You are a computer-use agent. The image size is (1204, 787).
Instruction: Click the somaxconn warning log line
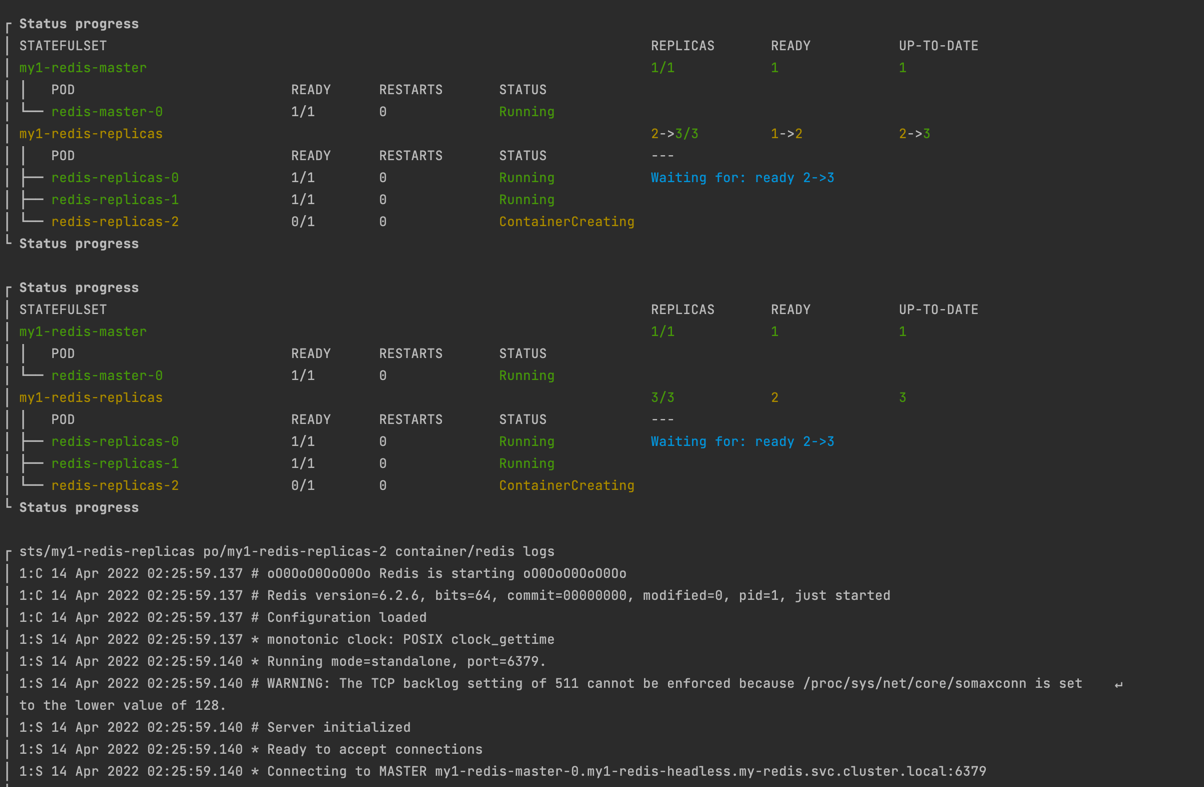[x=550, y=683]
